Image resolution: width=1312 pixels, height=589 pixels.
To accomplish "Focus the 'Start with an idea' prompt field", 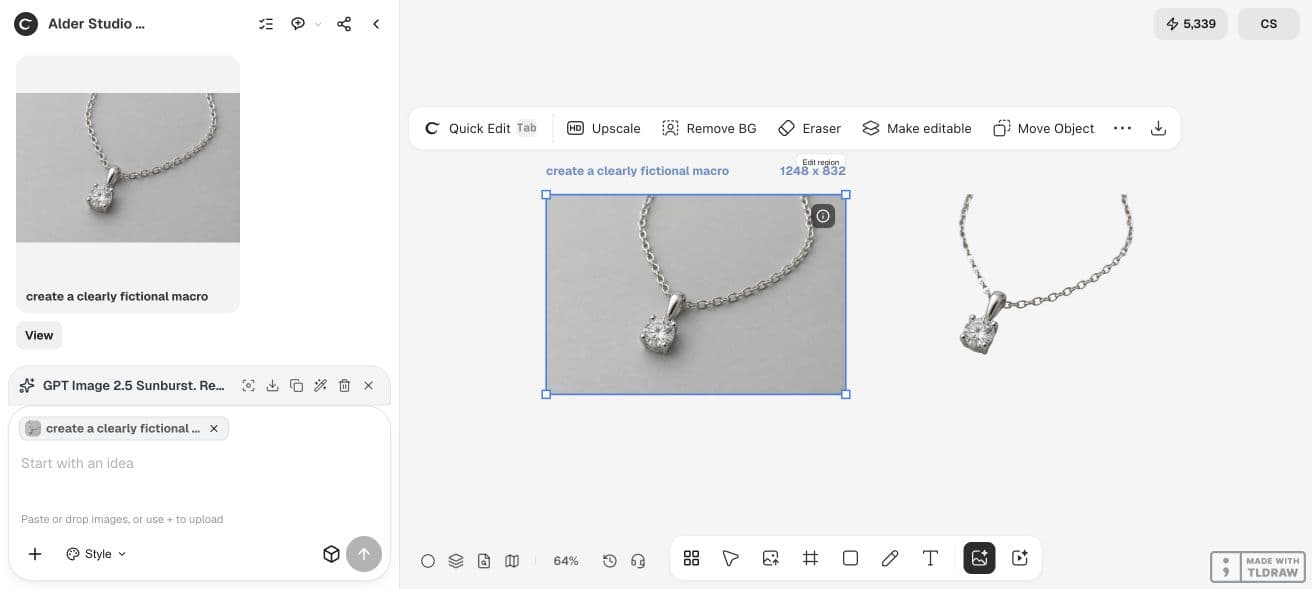I will coord(199,463).
